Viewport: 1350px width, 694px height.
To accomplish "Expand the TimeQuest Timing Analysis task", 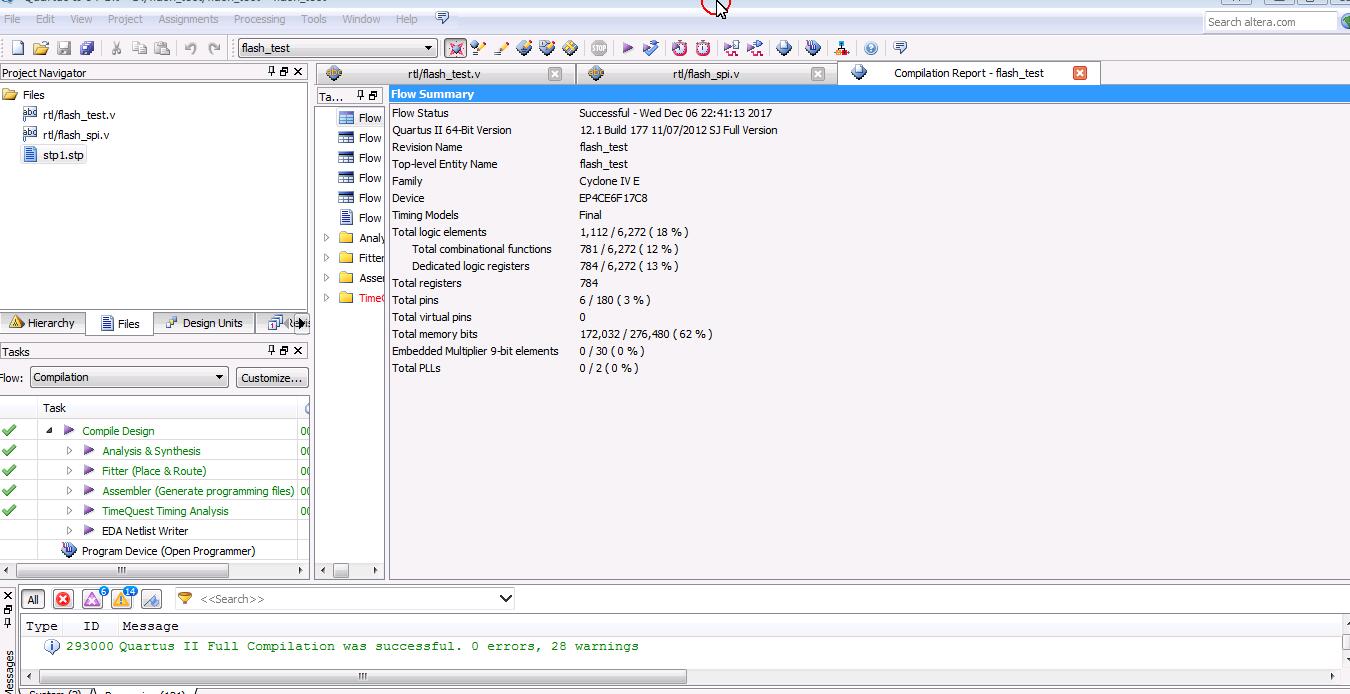I will coord(69,511).
